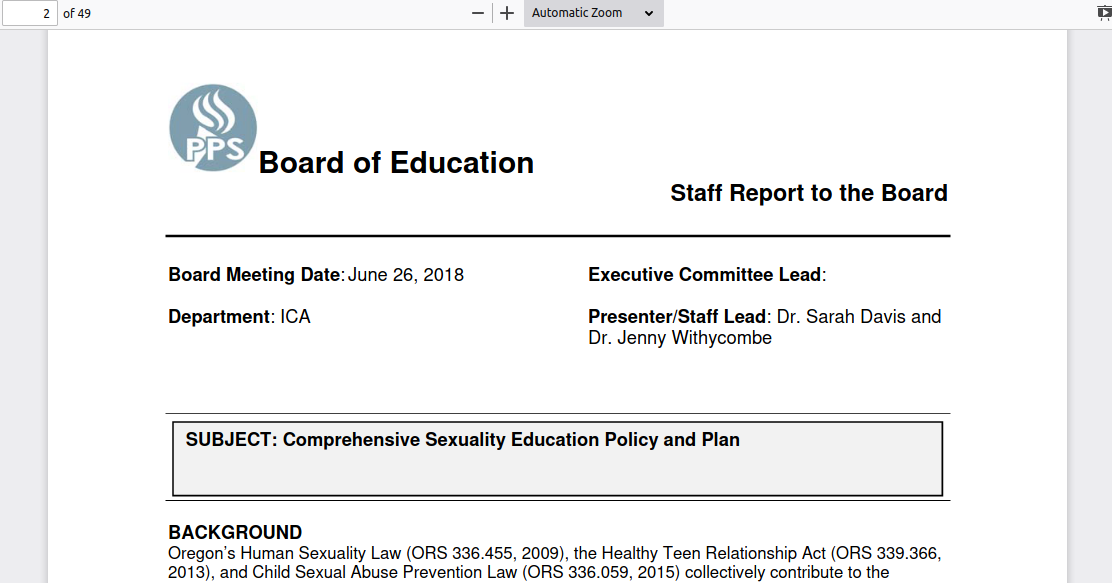Click presentation mode icon at toolbar right
1112x583 pixels.
tap(1104, 13)
